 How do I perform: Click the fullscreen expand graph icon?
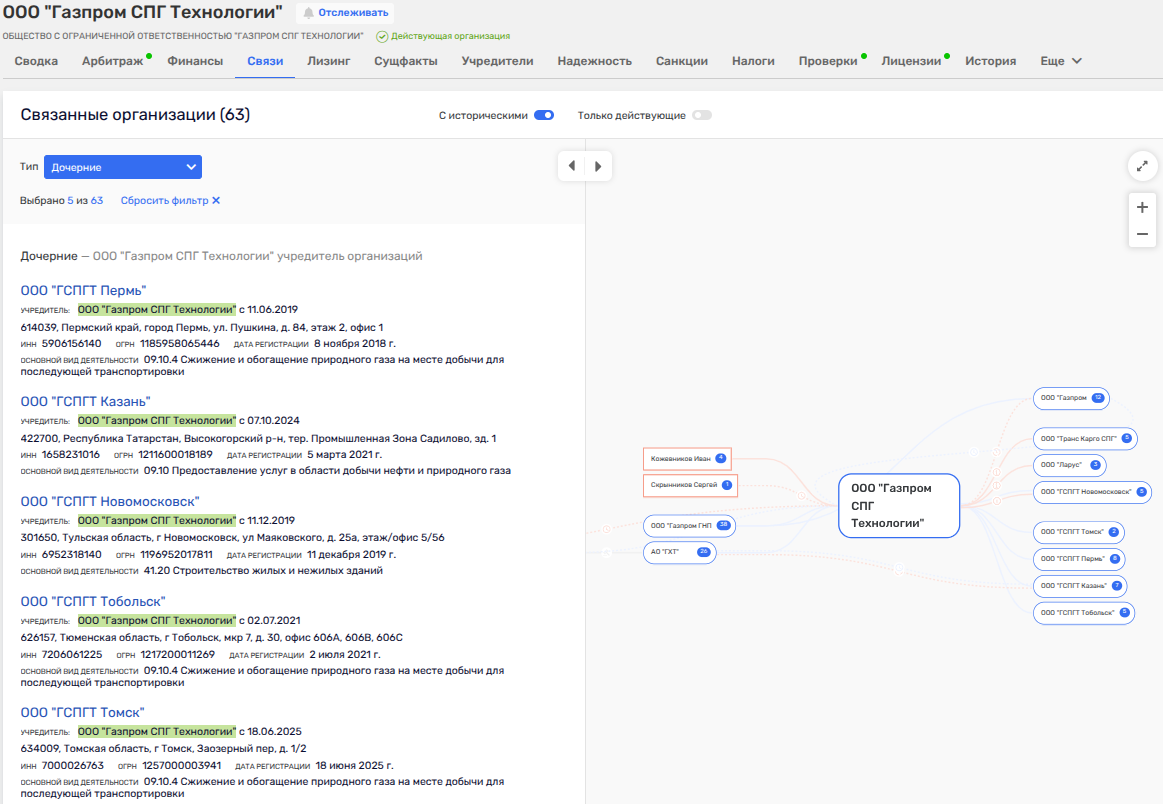tap(1142, 166)
